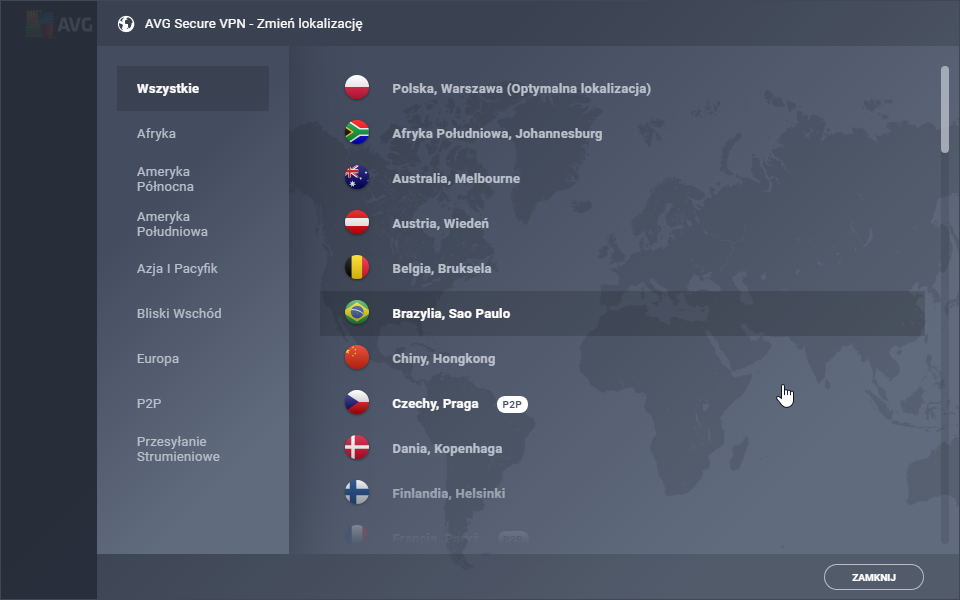The image size is (960, 600).
Task: Click the Czech Republic flag icon
Action: pos(357,404)
